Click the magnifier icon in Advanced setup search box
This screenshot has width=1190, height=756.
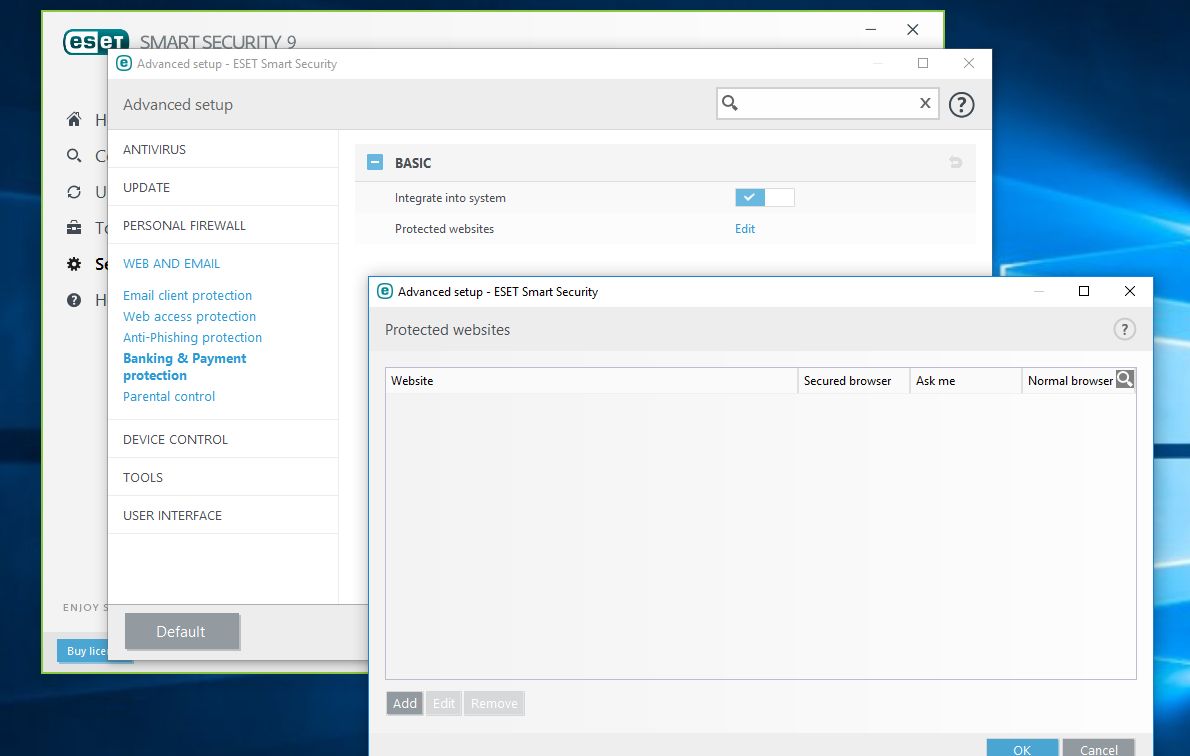(x=729, y=102)
